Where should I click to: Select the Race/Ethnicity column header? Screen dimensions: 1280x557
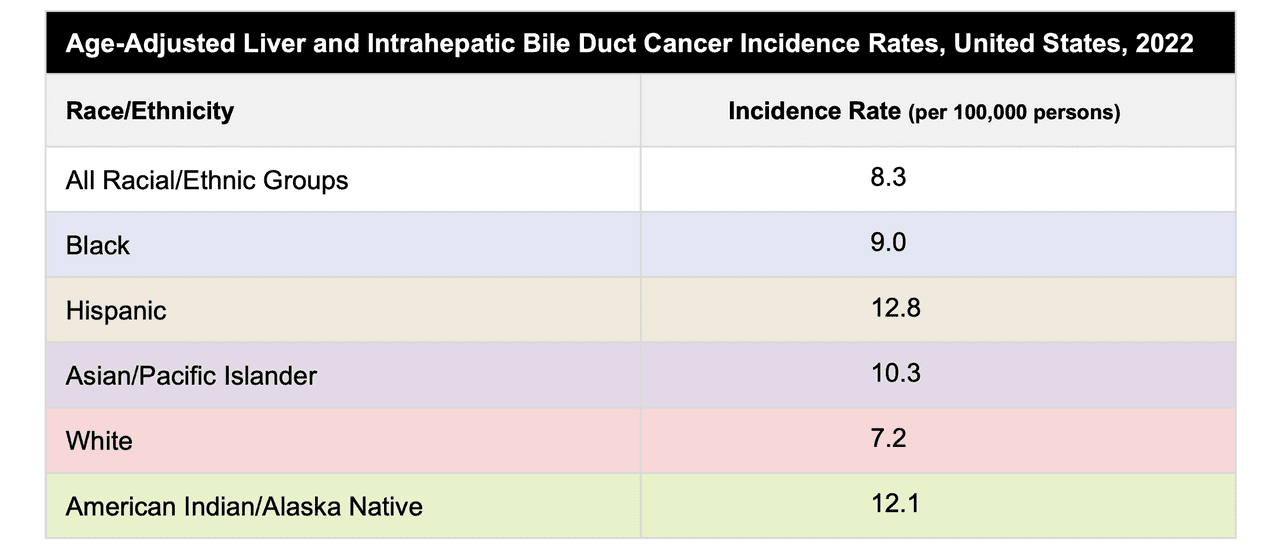150,110
